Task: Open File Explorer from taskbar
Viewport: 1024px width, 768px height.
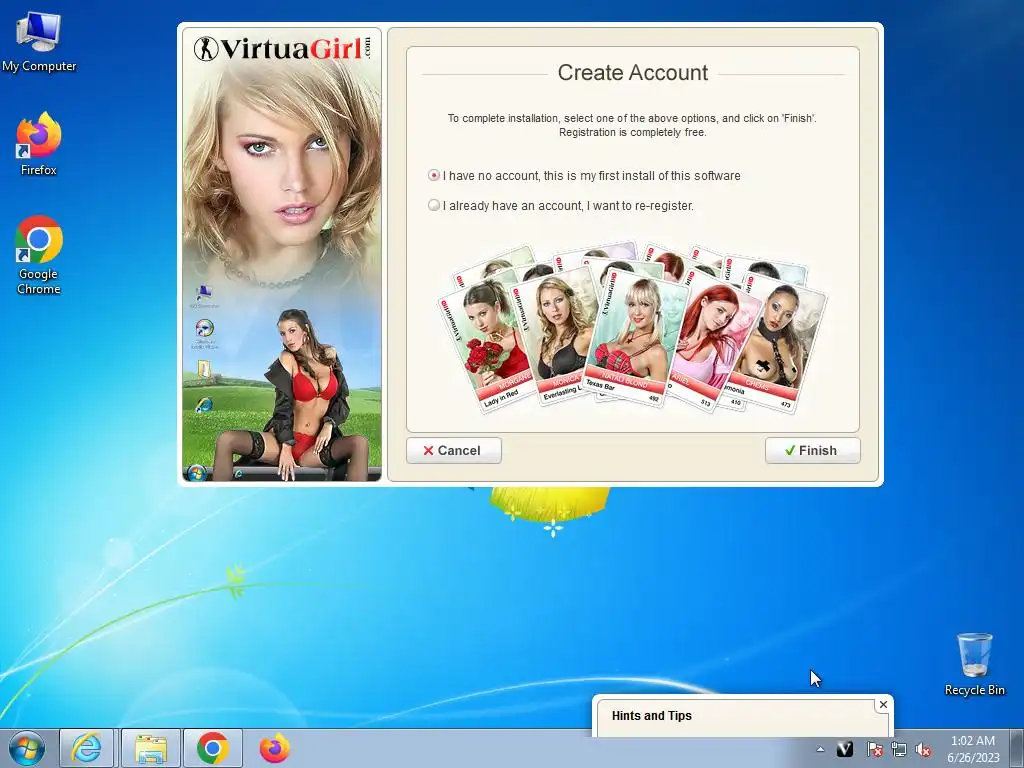Action: point(151,748)
